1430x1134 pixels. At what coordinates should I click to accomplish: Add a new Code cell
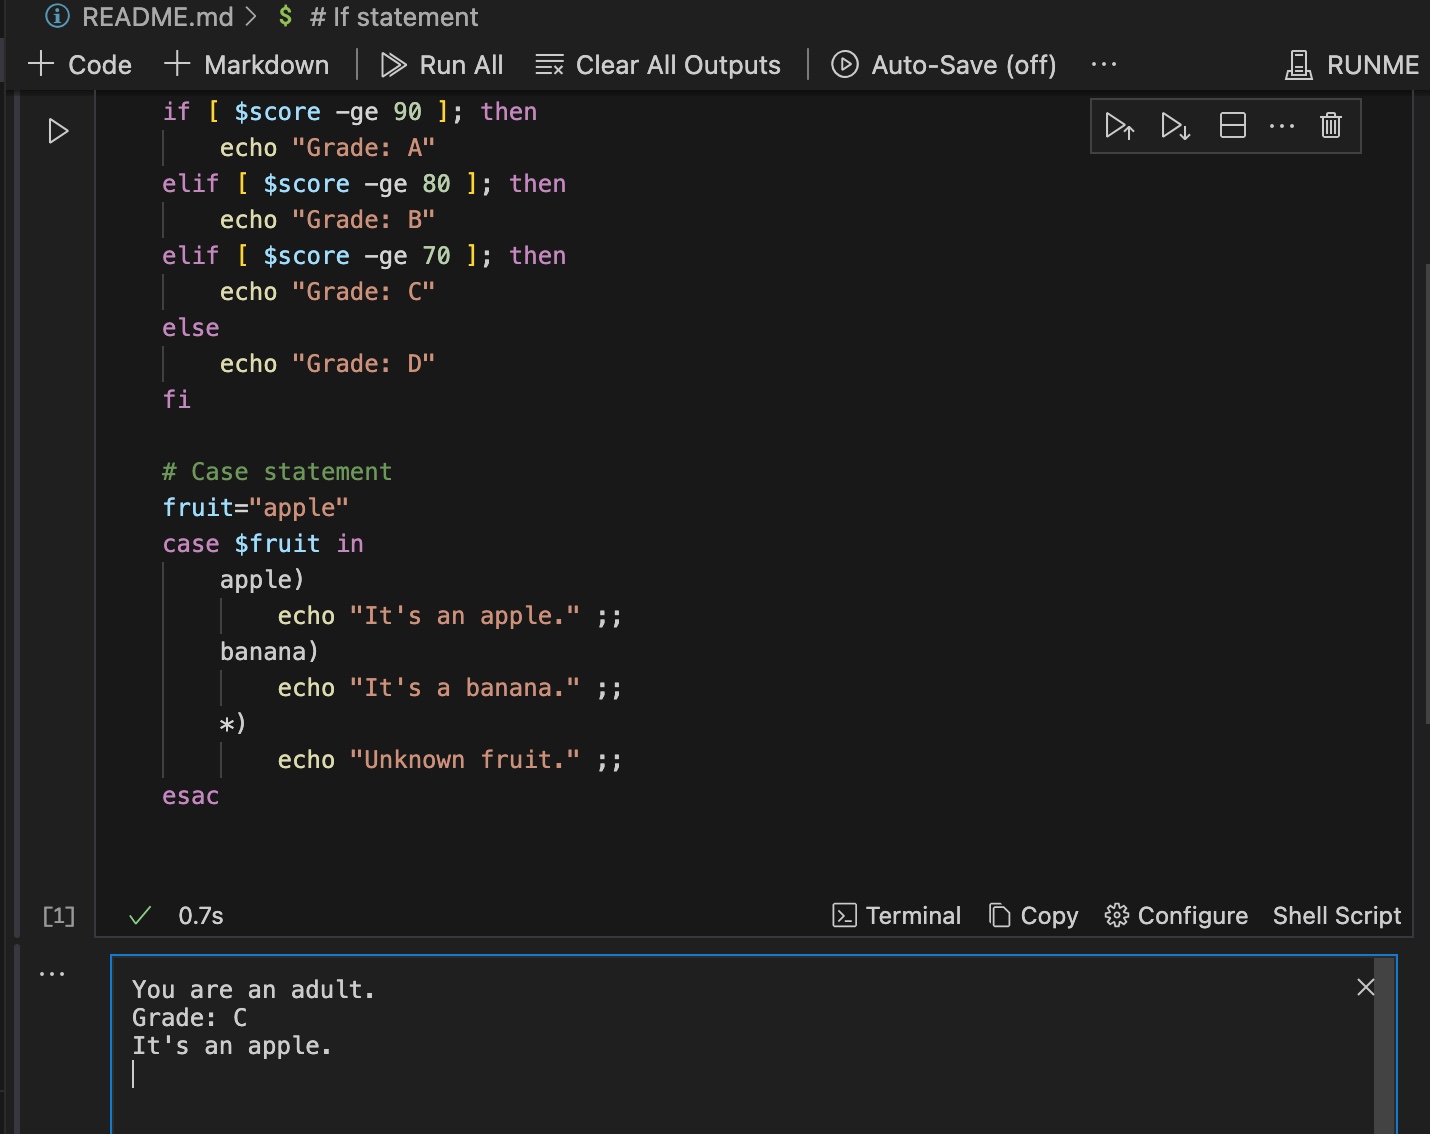click(x=80, y=65)
